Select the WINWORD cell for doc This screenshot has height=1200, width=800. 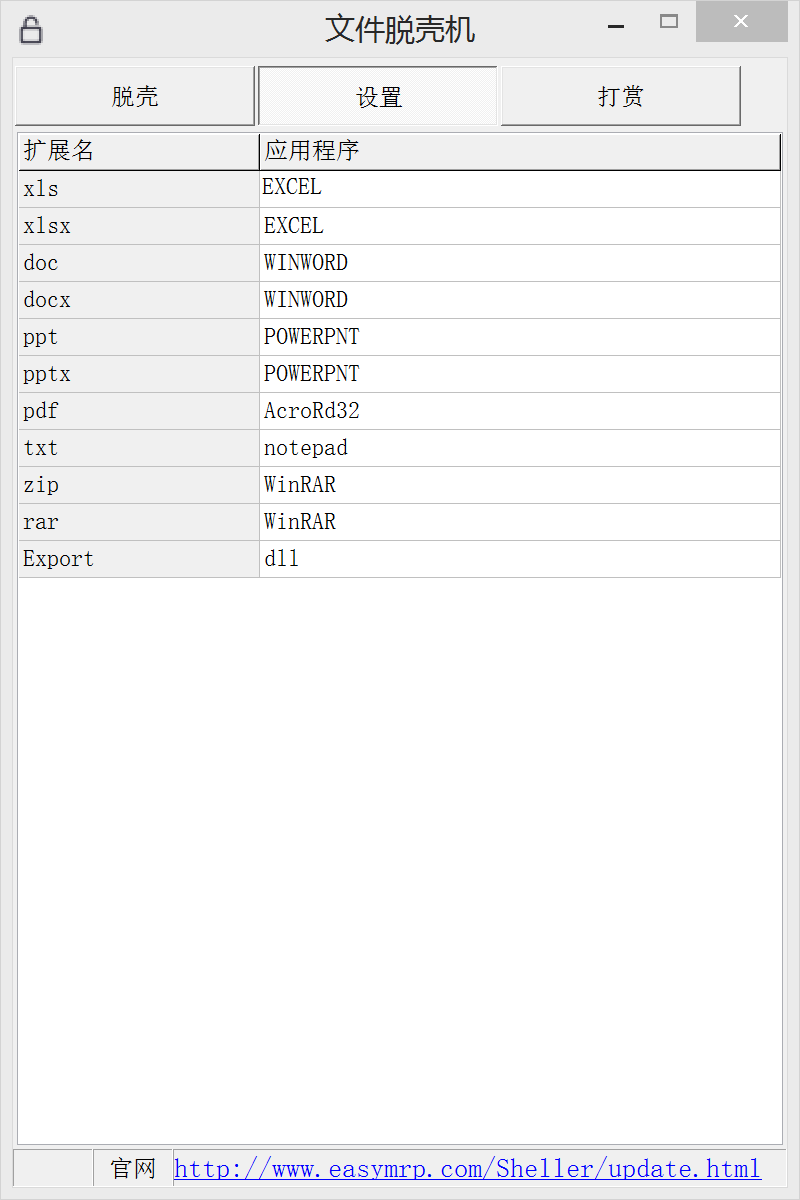tap(520, 263)
